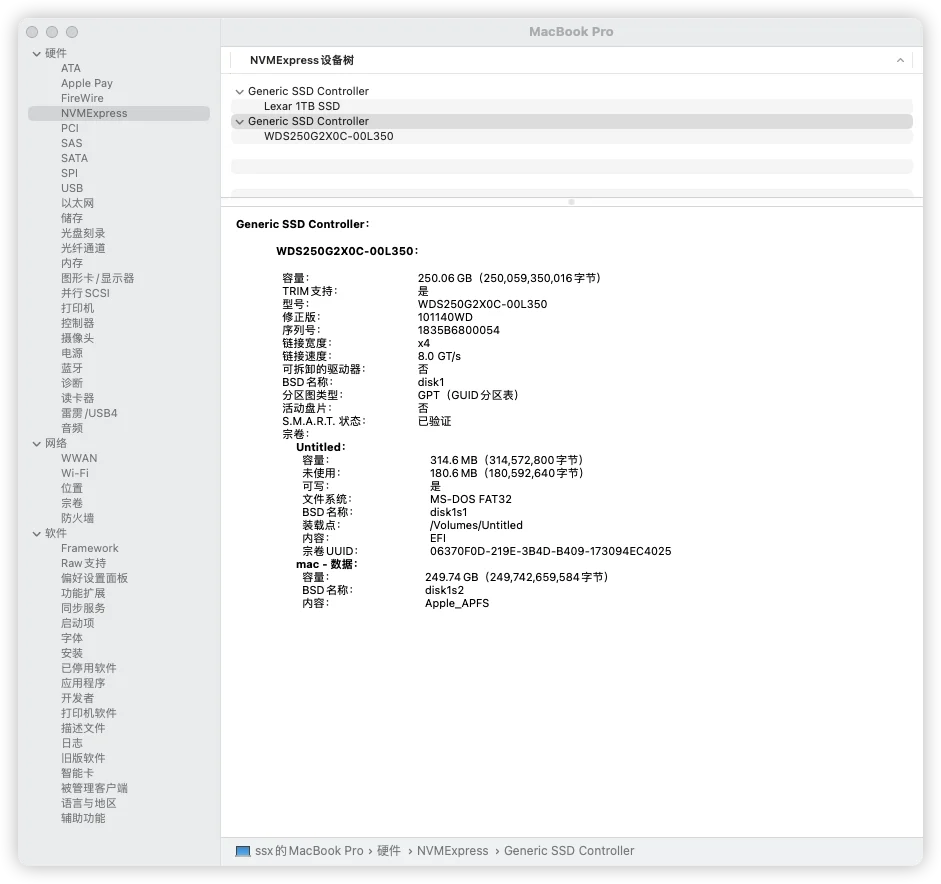
Task: Open 打印机 in the sidebar
Action: 77,308
